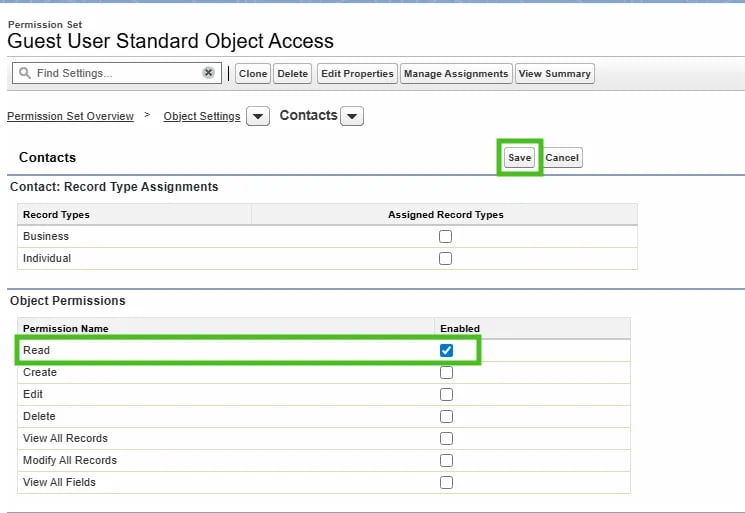Enable the Delete permission checkbox

tap(446, 417)
